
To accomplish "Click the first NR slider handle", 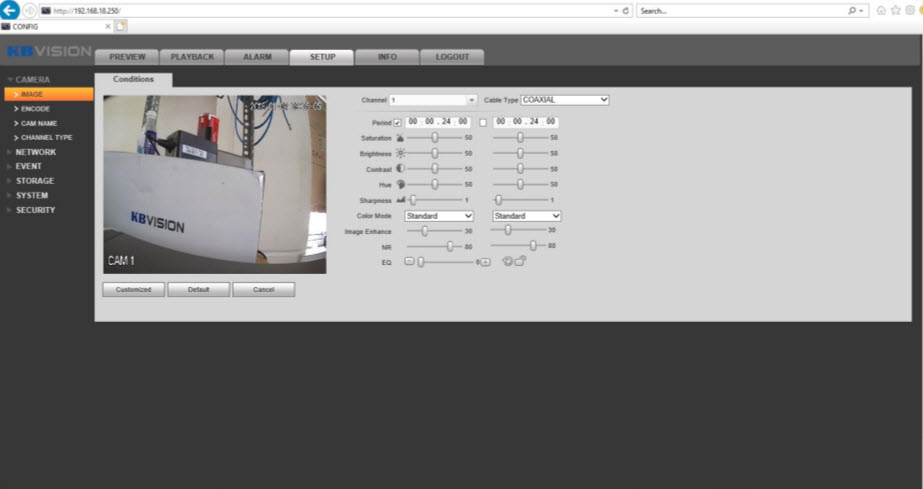I will pyautogui.click(x=450, y=245).
